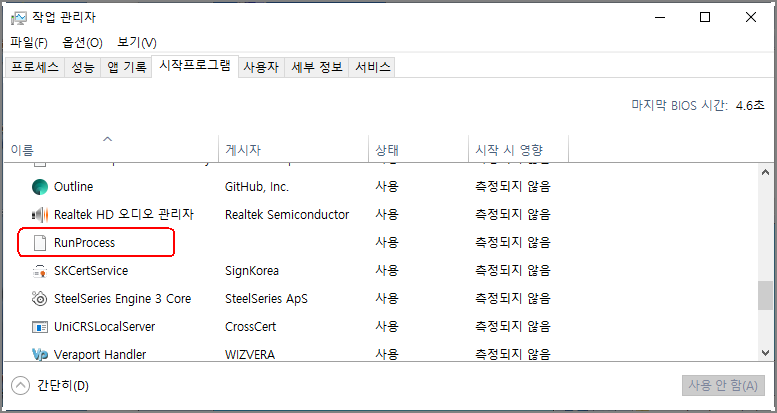
Task: Sort by the 이름 column header
Action: click(x=111, y=148)
